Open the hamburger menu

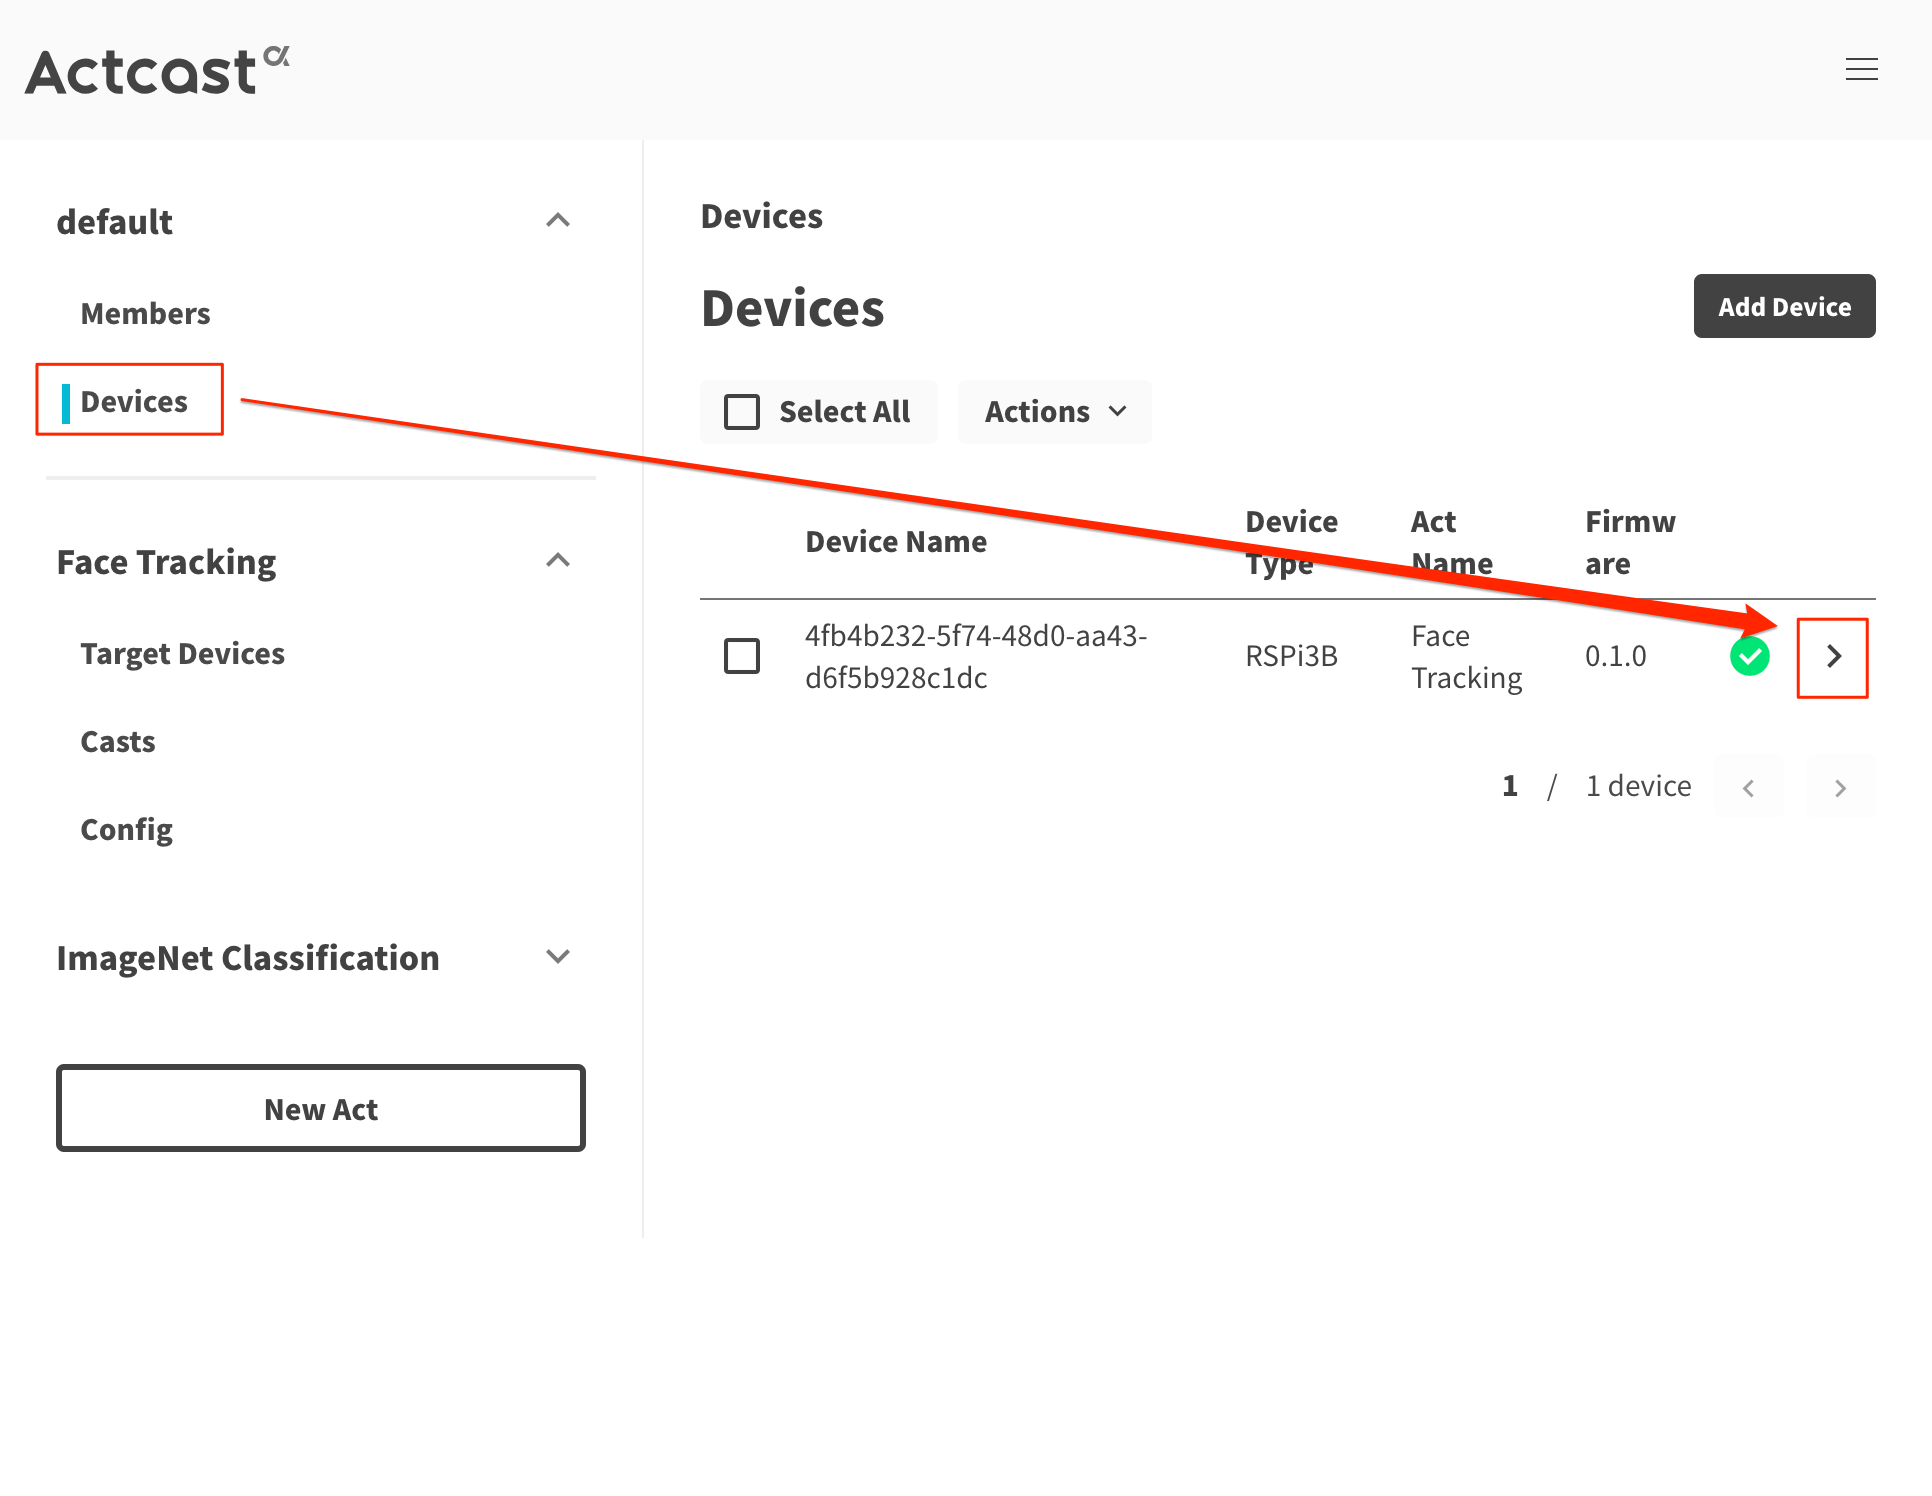(x=1862, y=69)
